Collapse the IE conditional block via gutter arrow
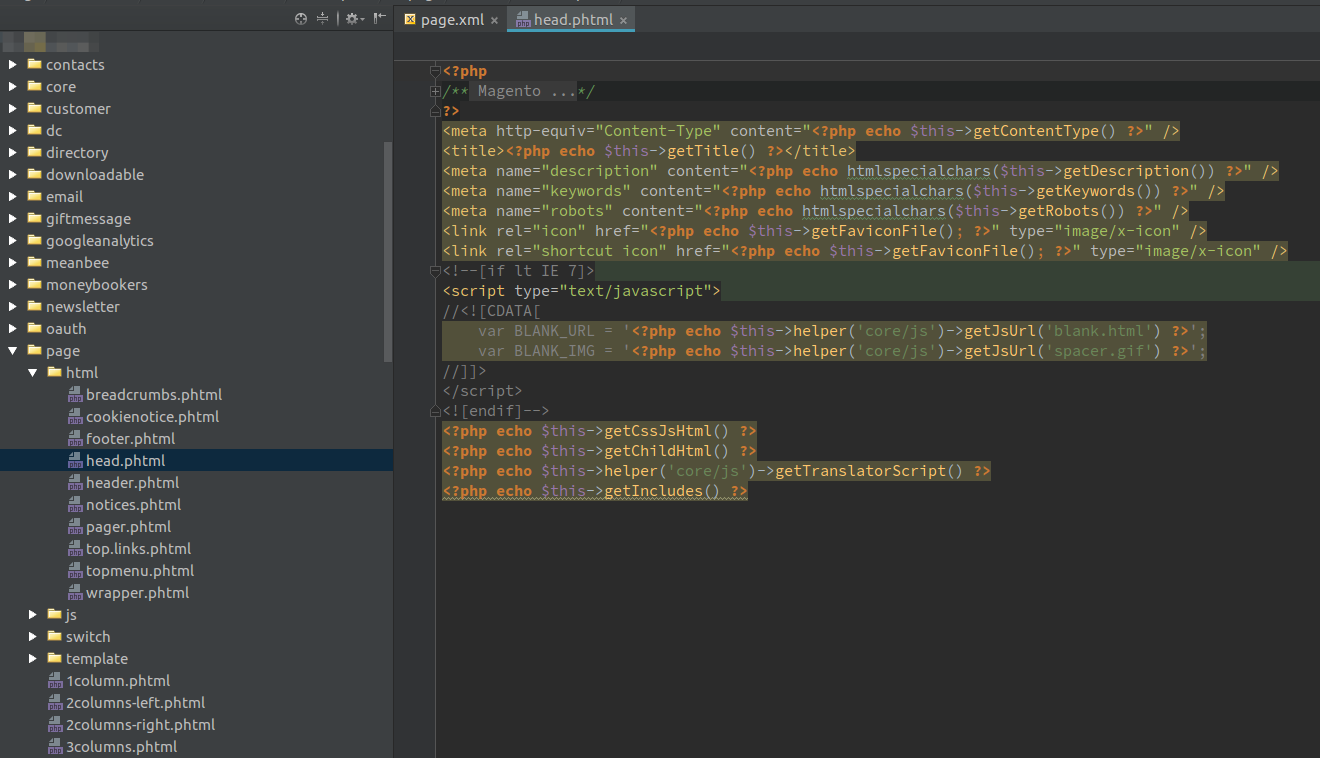 pyautogui.click(x=434, y=270)
